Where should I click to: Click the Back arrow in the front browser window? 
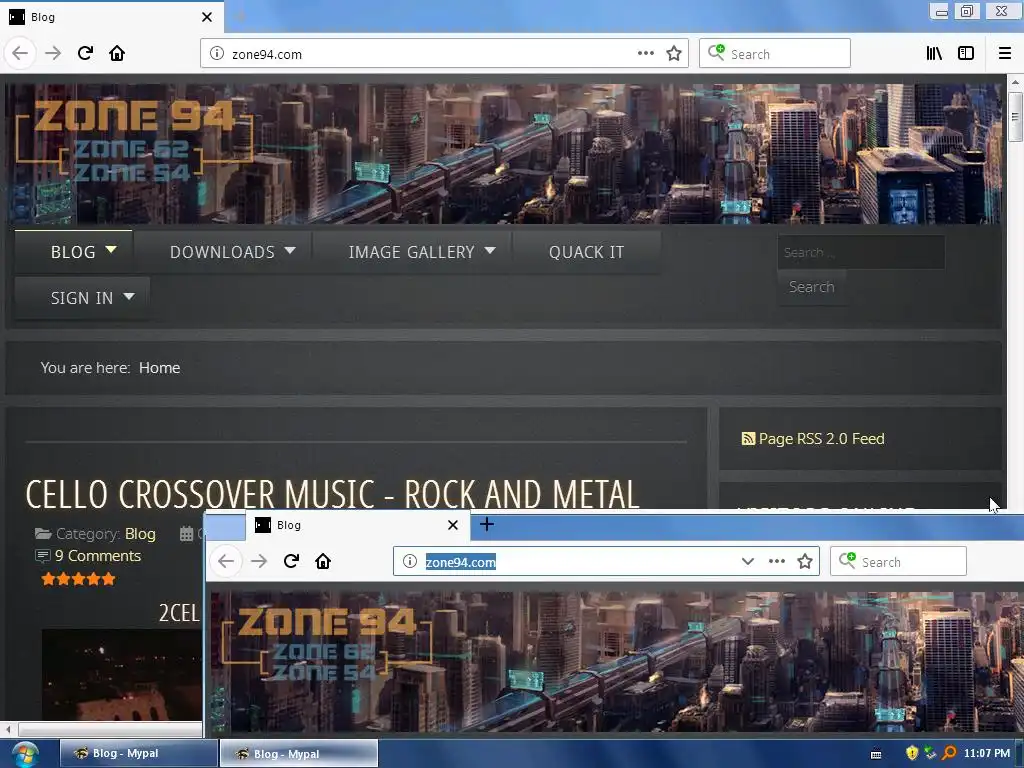click(x=226, y=561)
